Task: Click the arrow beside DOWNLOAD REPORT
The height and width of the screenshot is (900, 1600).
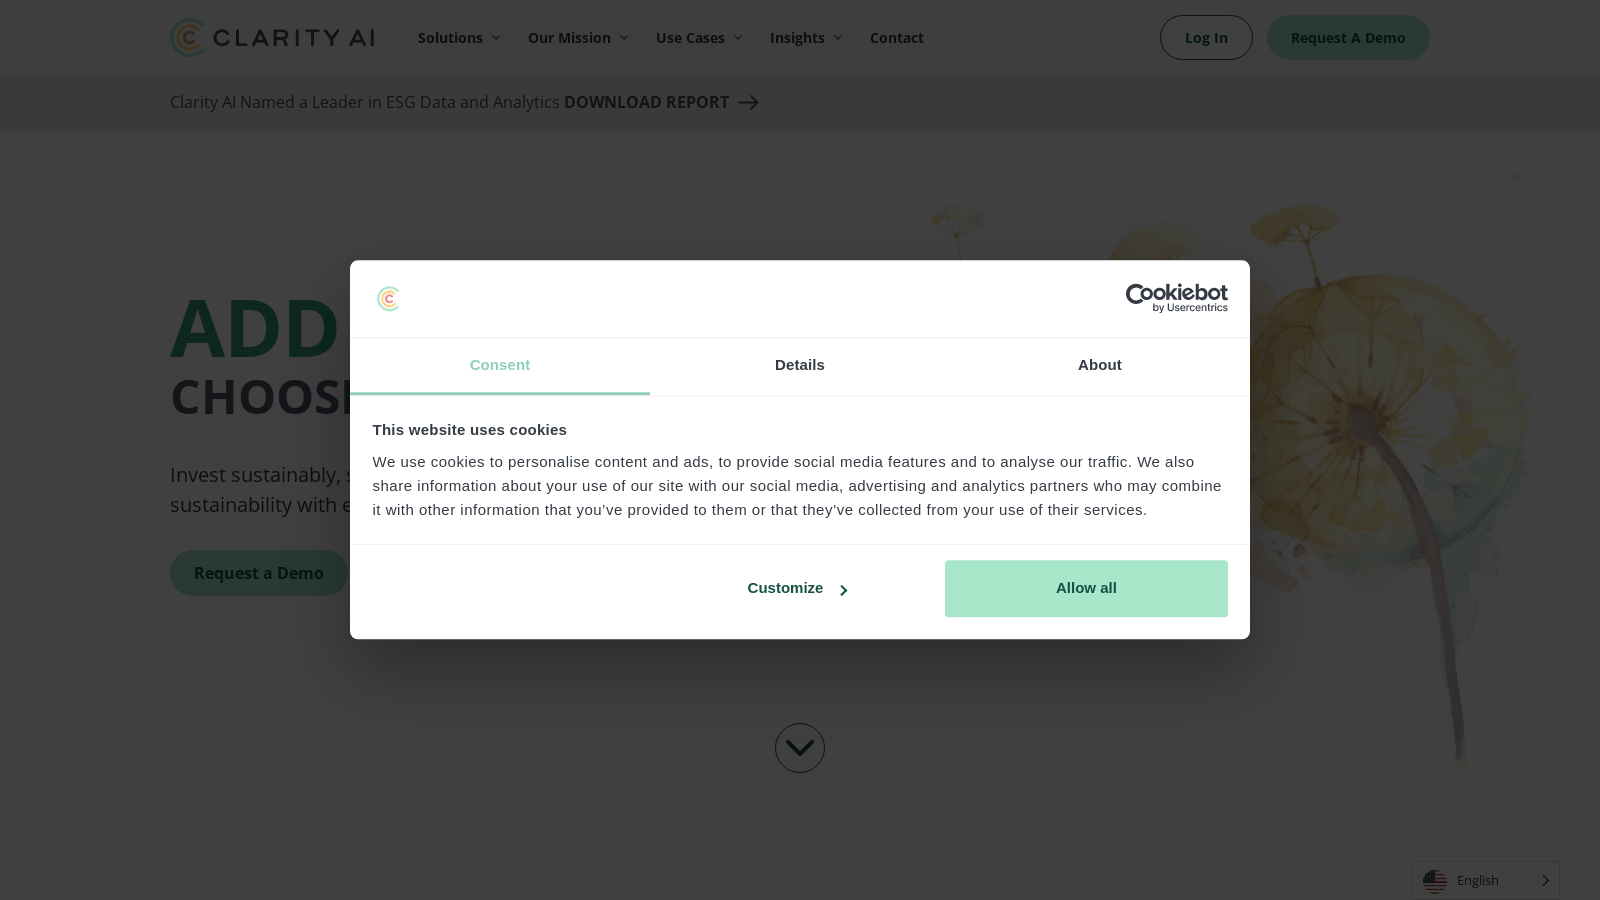Action: tap(748, 102)
